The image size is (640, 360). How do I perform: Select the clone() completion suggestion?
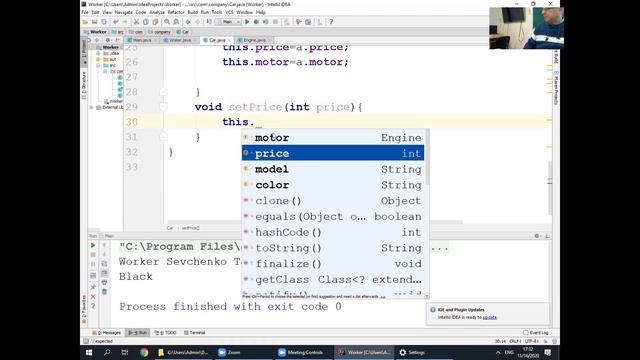(x=333, y=200)
